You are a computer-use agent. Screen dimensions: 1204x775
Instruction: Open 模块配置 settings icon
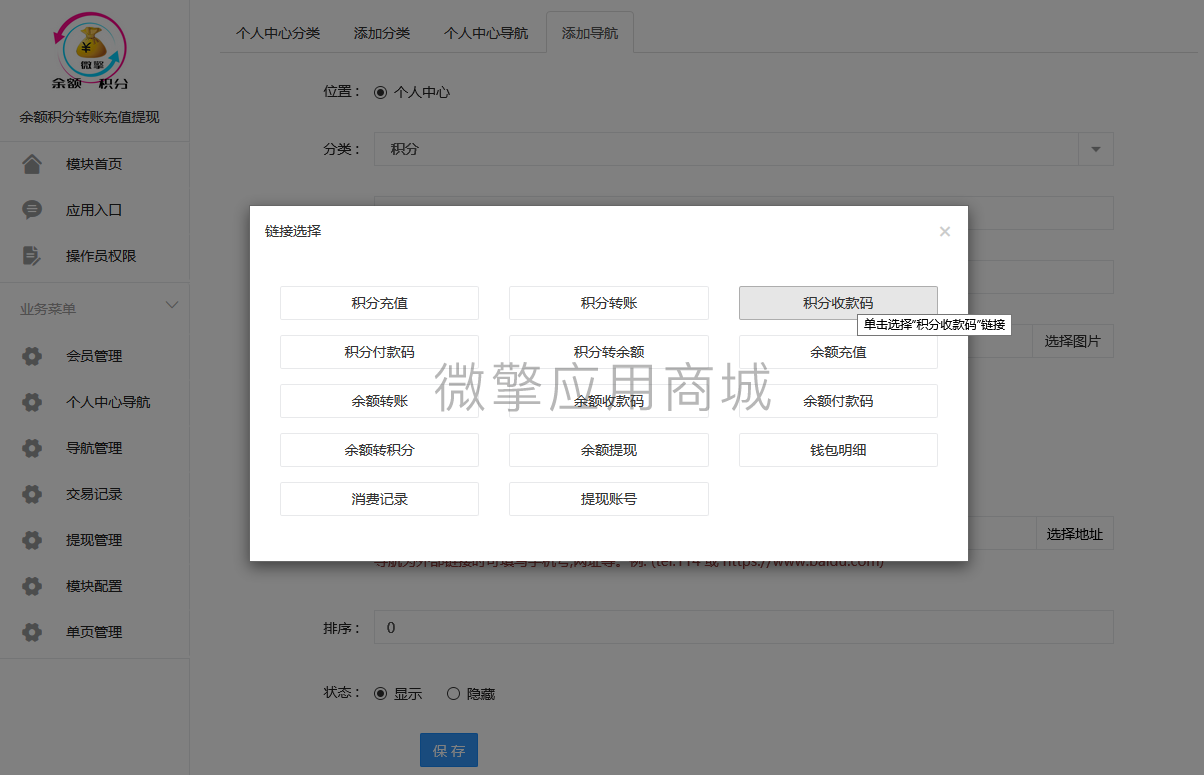tap(31, 585)
